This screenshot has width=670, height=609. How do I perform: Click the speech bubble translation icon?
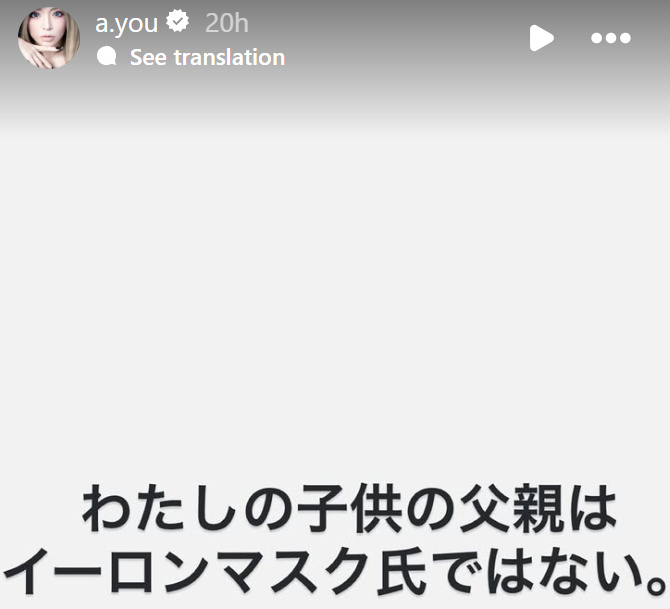(x=107, y=56)
